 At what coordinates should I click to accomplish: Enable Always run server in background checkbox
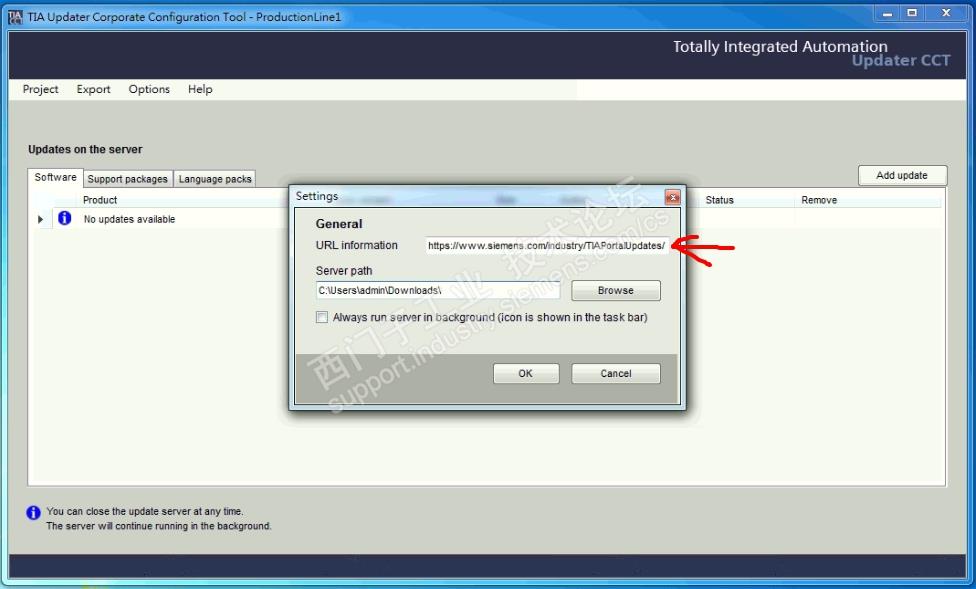(322, 318)
